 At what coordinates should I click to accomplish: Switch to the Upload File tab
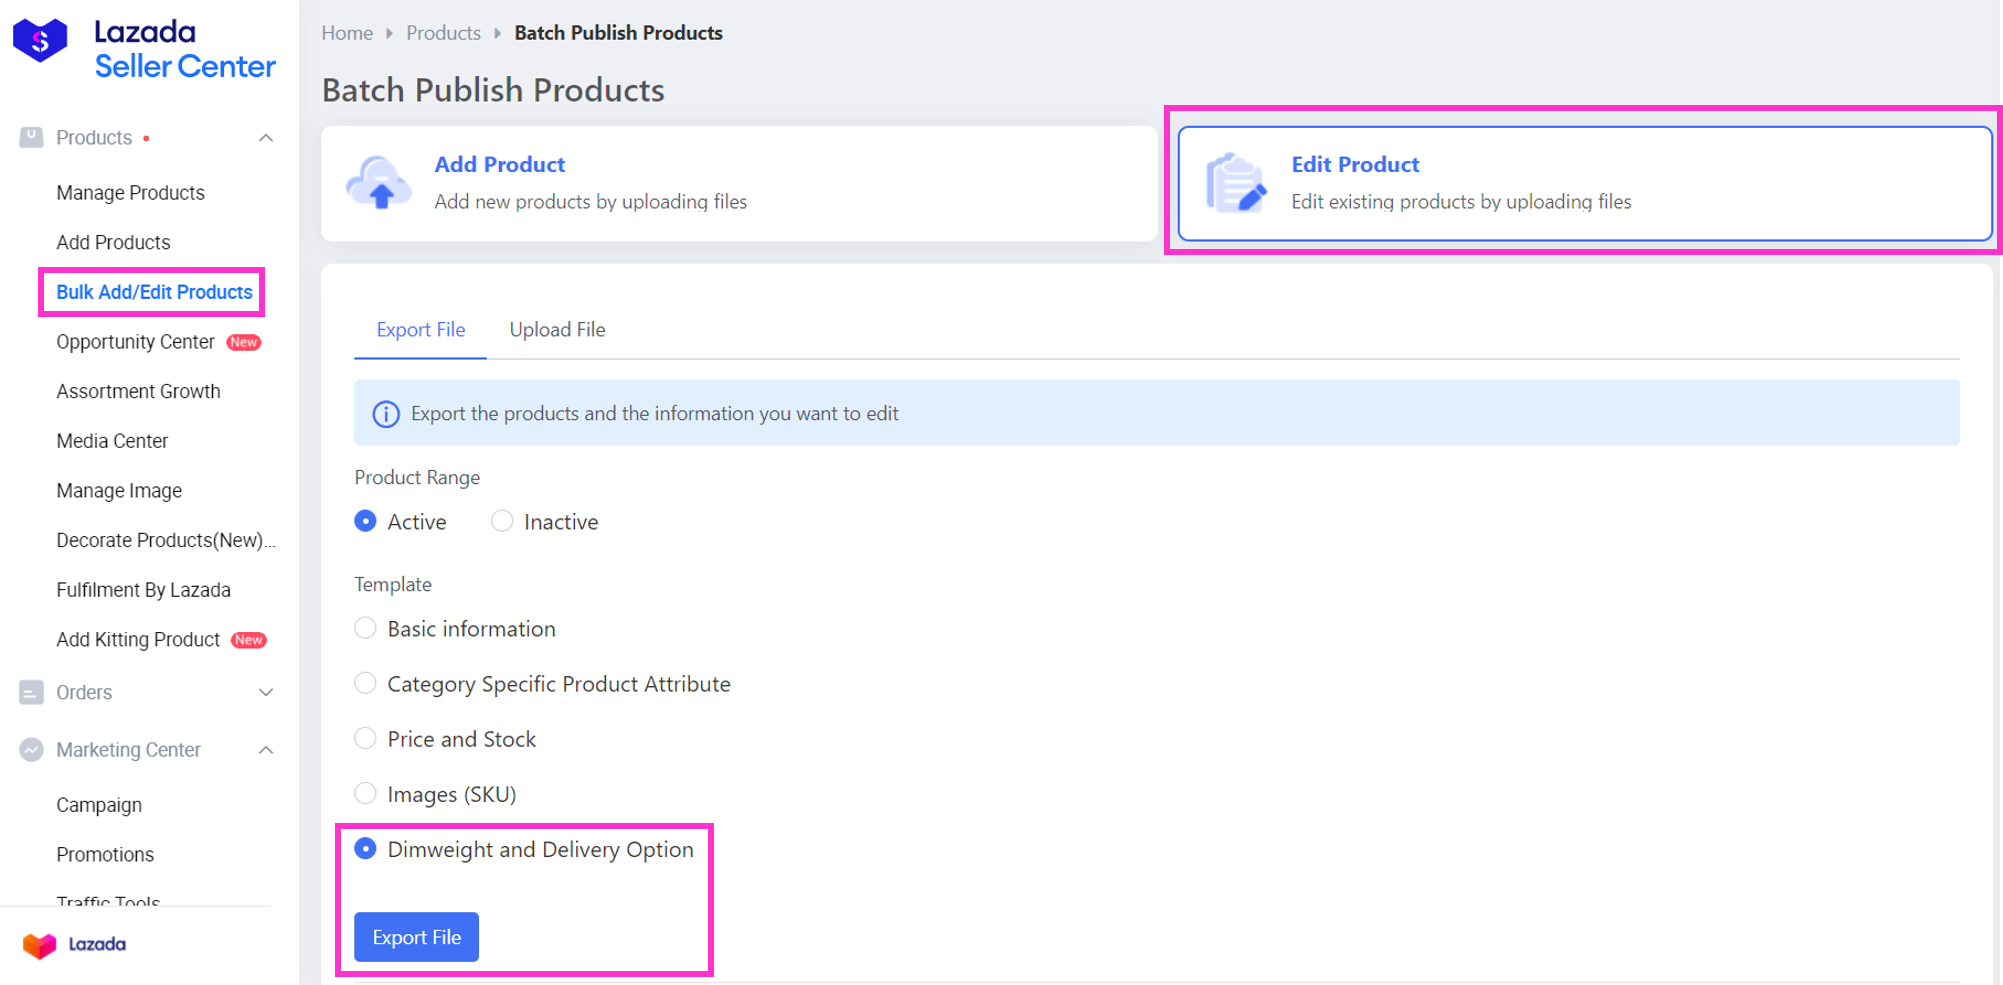click(557, 330)
